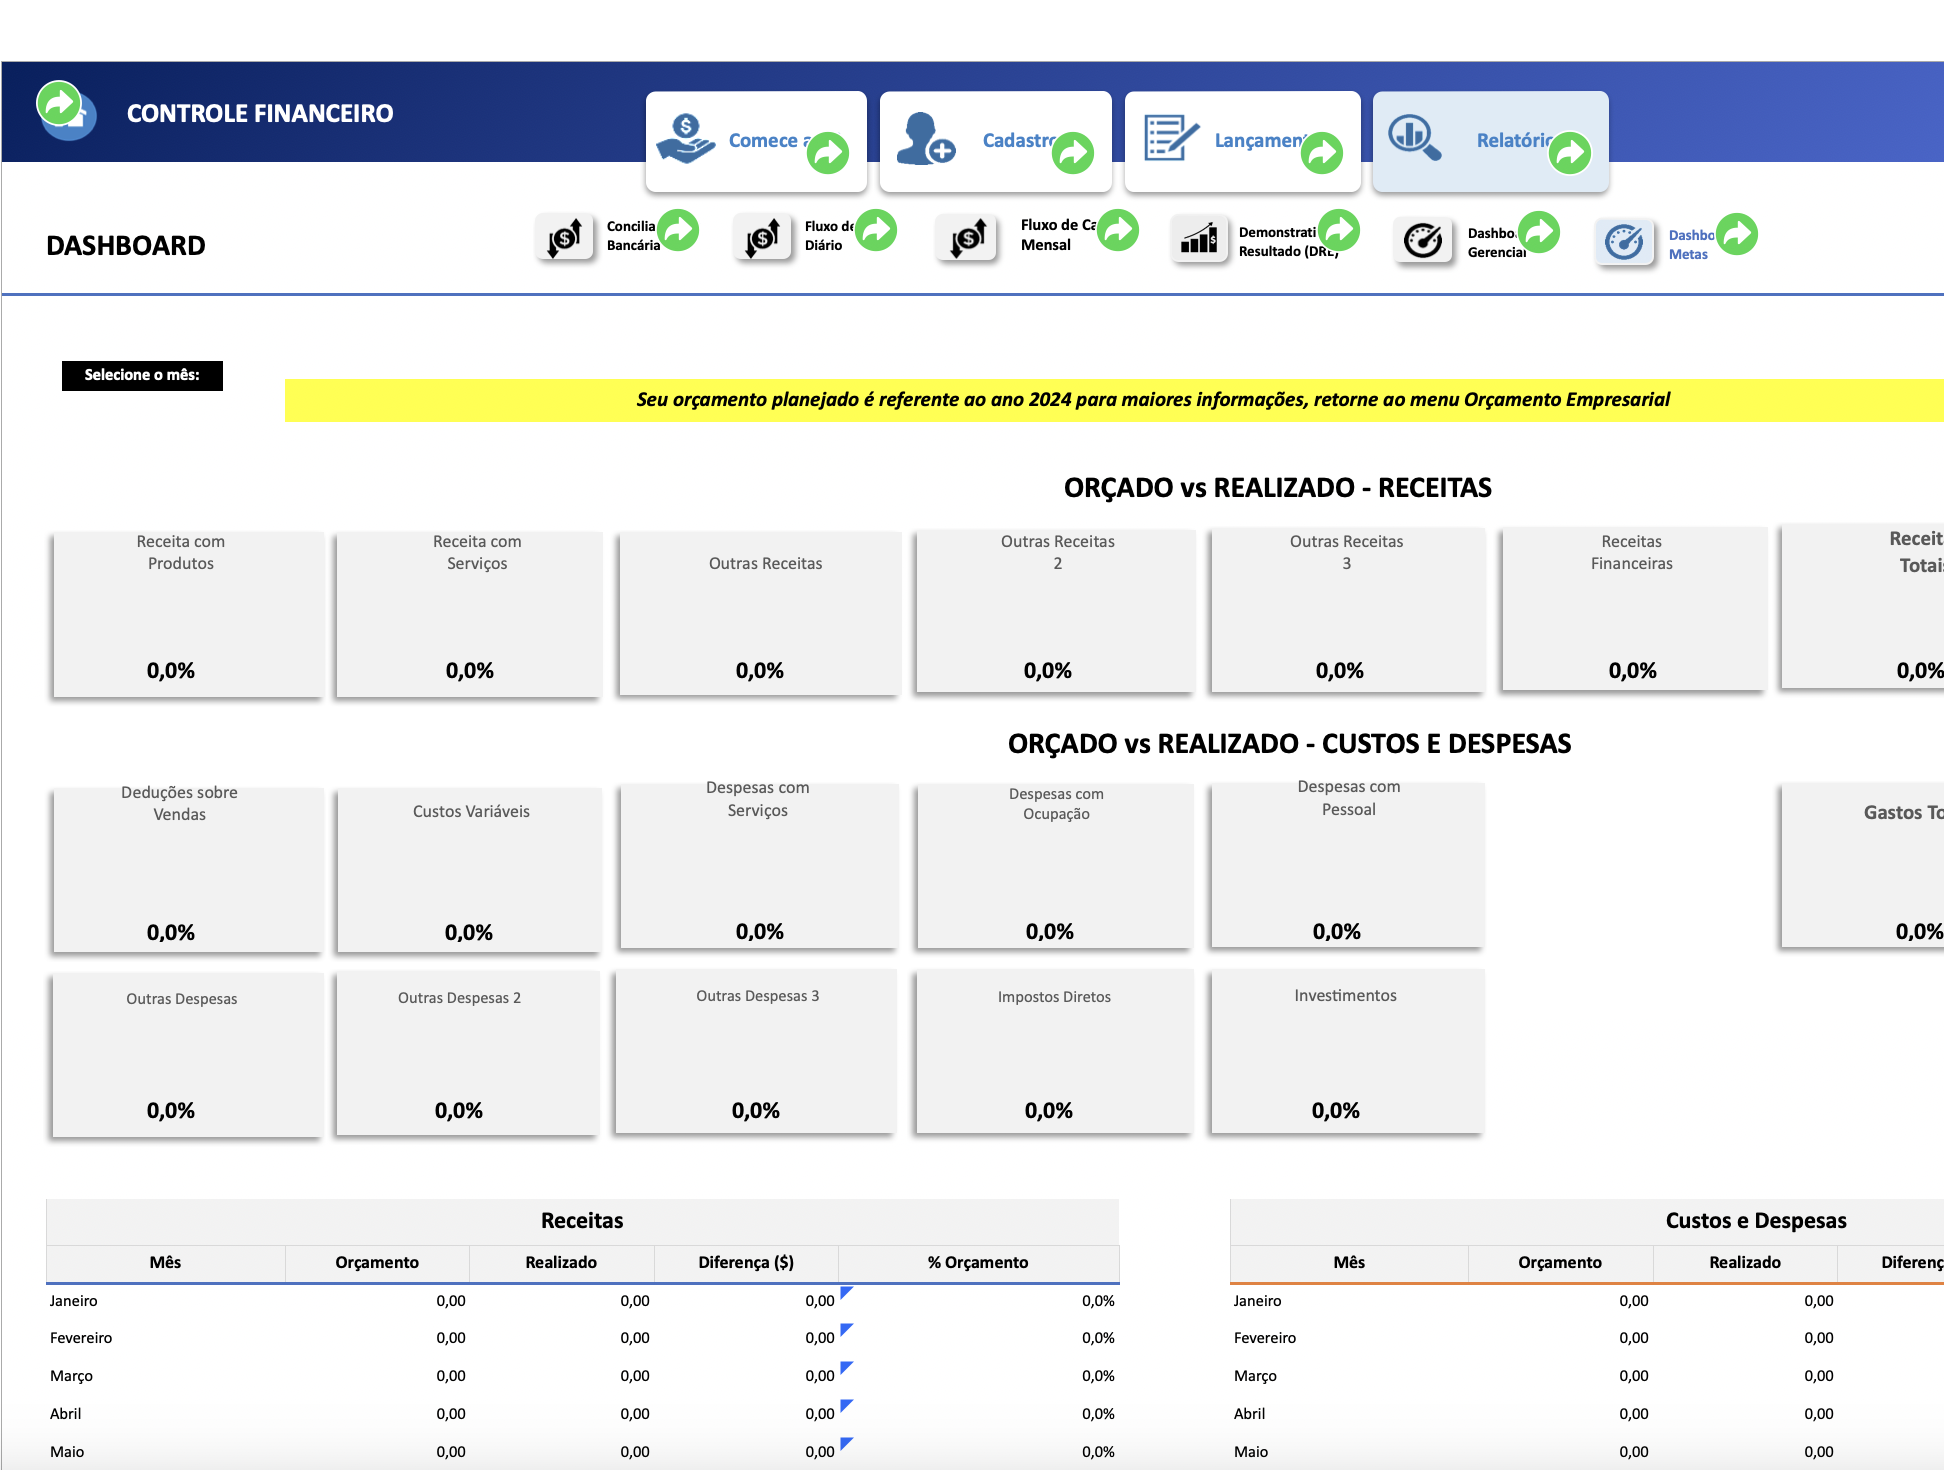The image size is (1944, 1470).
Task: Click the 0,0% value under Receita com Produtos
Action: [x=171, y=670]
